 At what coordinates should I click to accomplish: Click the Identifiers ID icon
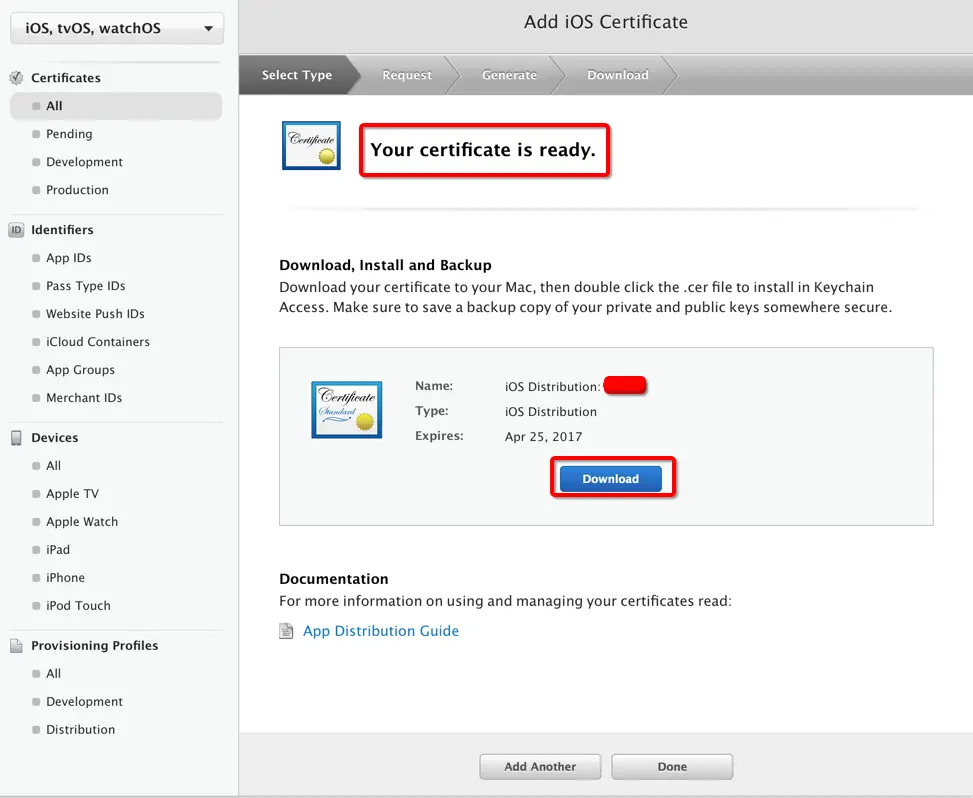point(16,230)
